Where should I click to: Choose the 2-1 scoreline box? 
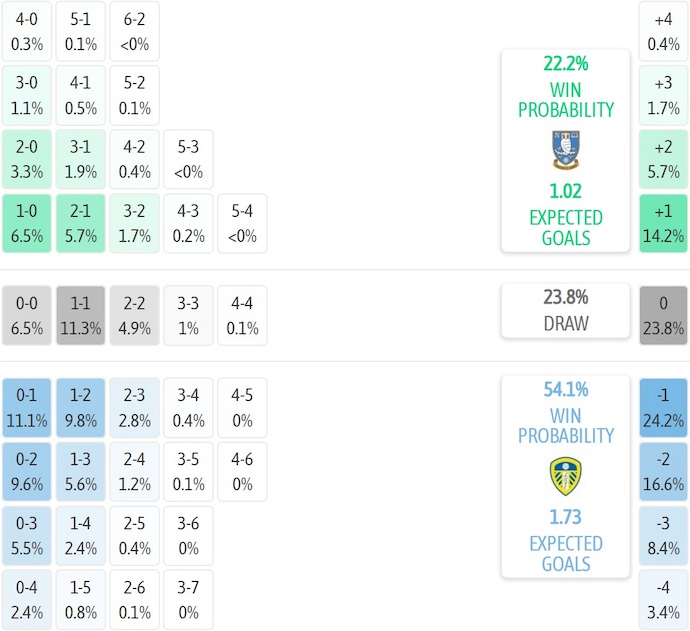[x=80, y=223]
